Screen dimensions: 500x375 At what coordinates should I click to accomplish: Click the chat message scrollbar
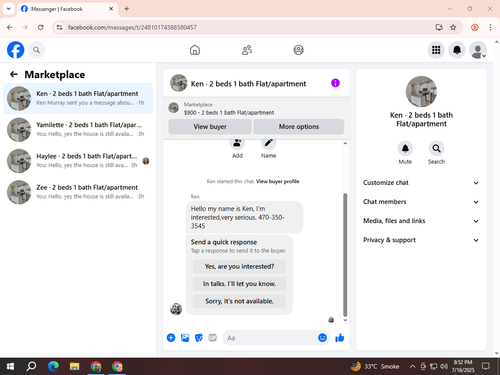pos(345,255)
